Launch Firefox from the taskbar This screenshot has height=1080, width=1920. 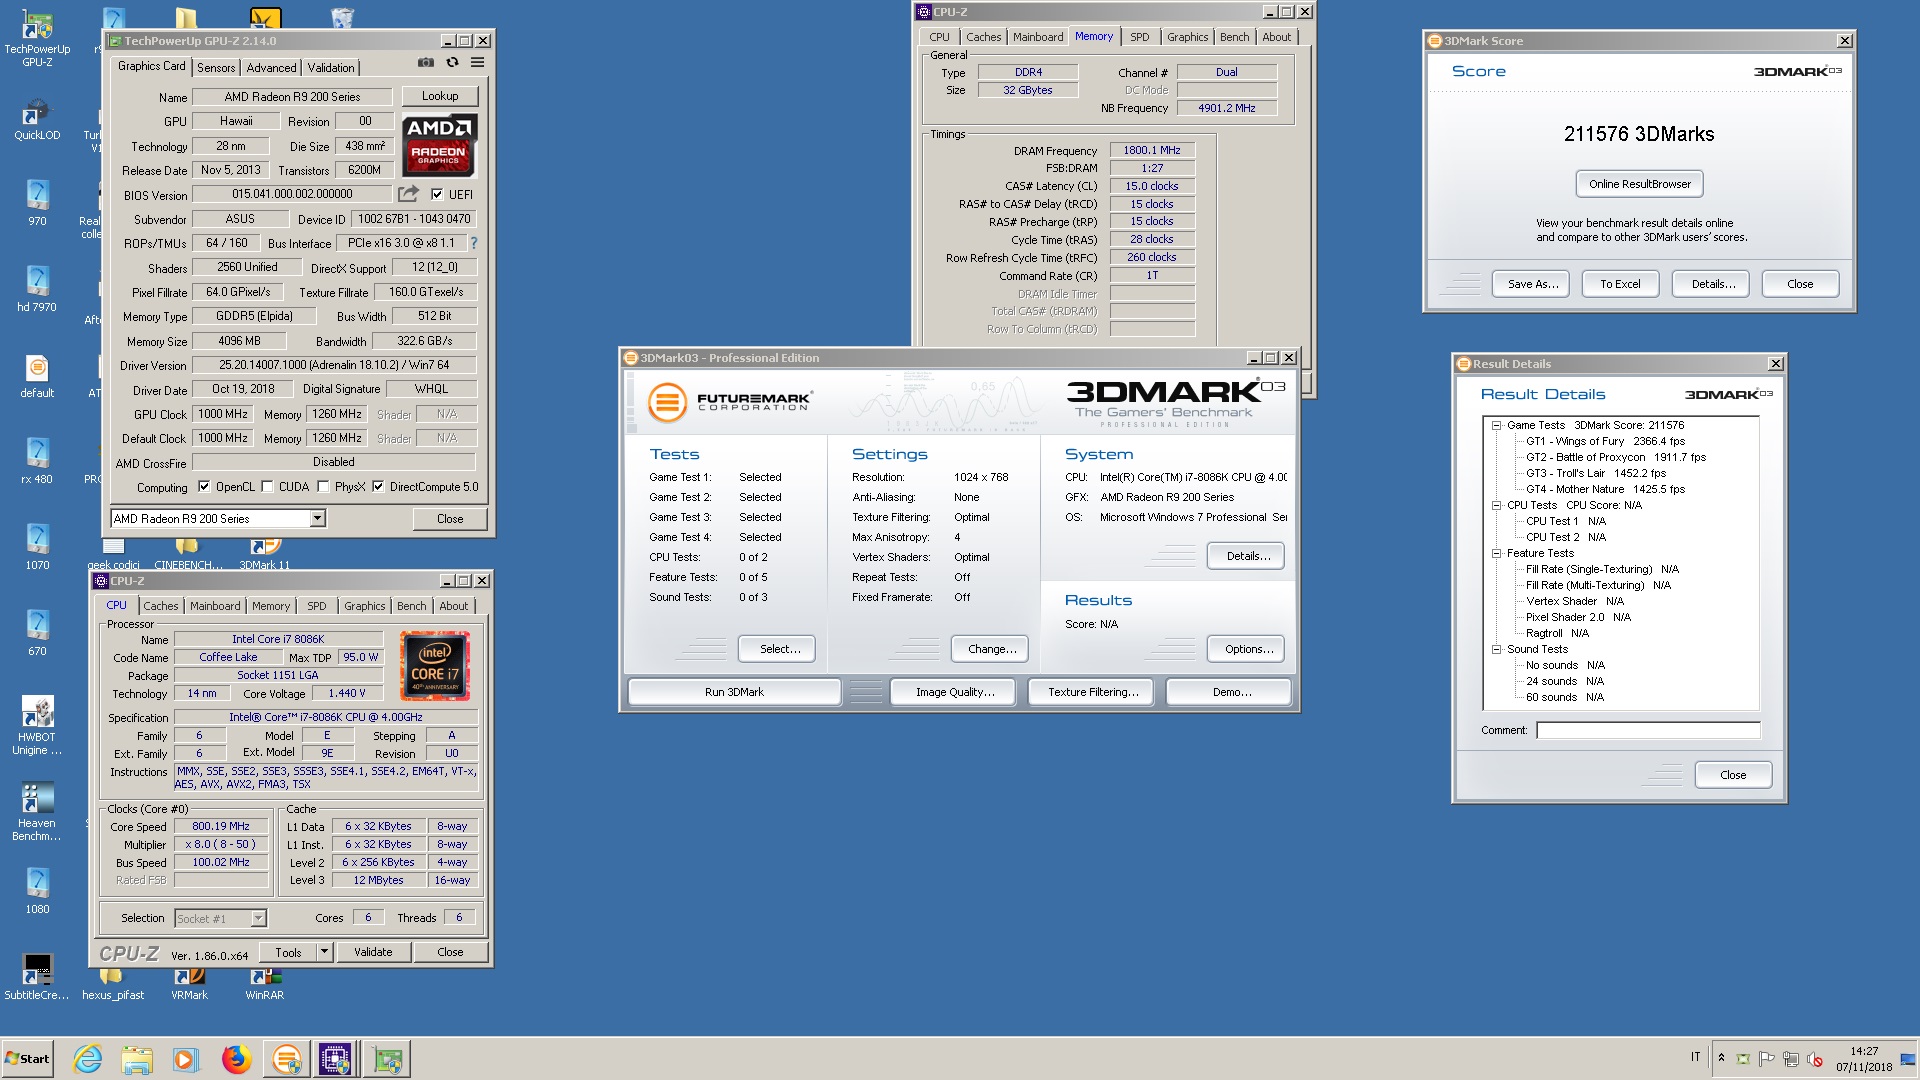point(236,1059)
